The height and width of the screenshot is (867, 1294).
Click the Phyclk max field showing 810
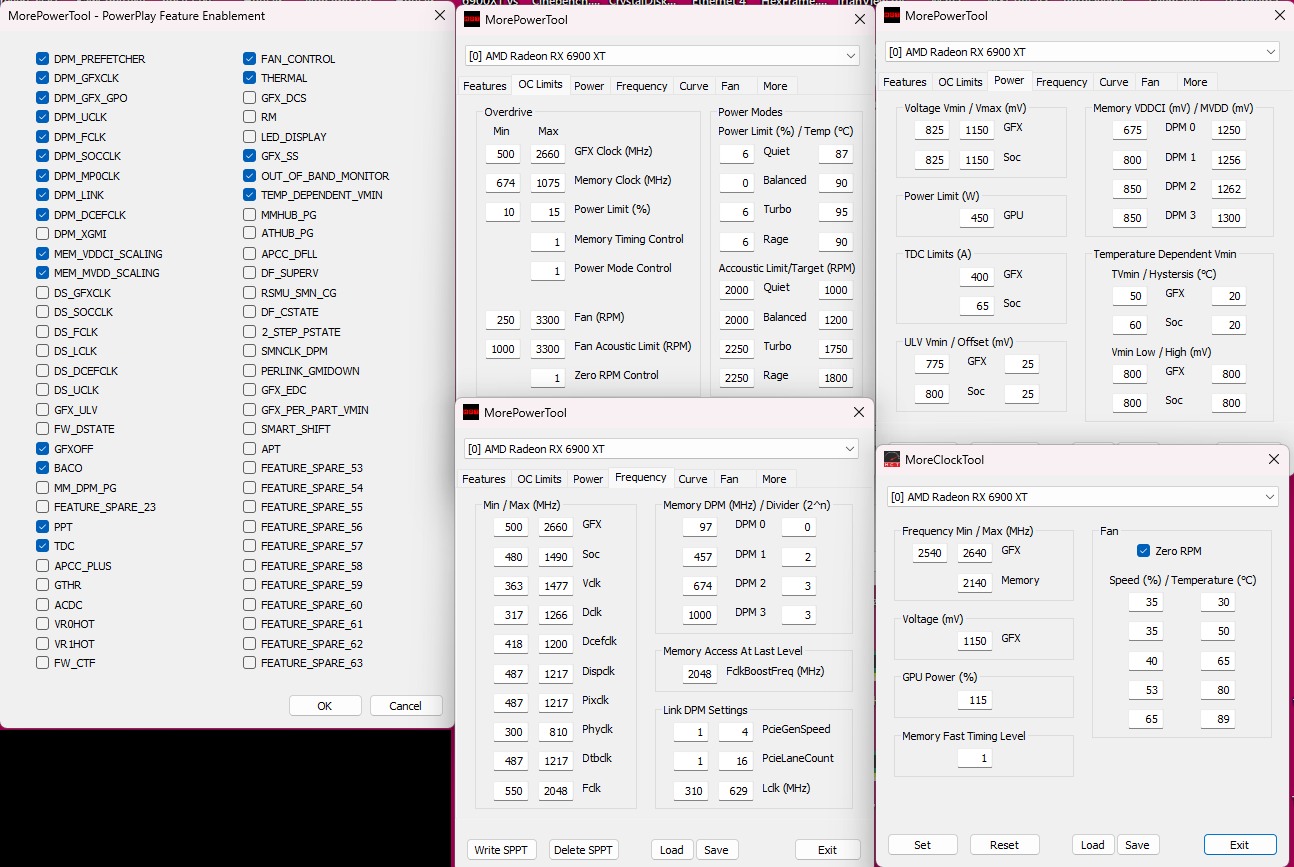tap(556, 732)
